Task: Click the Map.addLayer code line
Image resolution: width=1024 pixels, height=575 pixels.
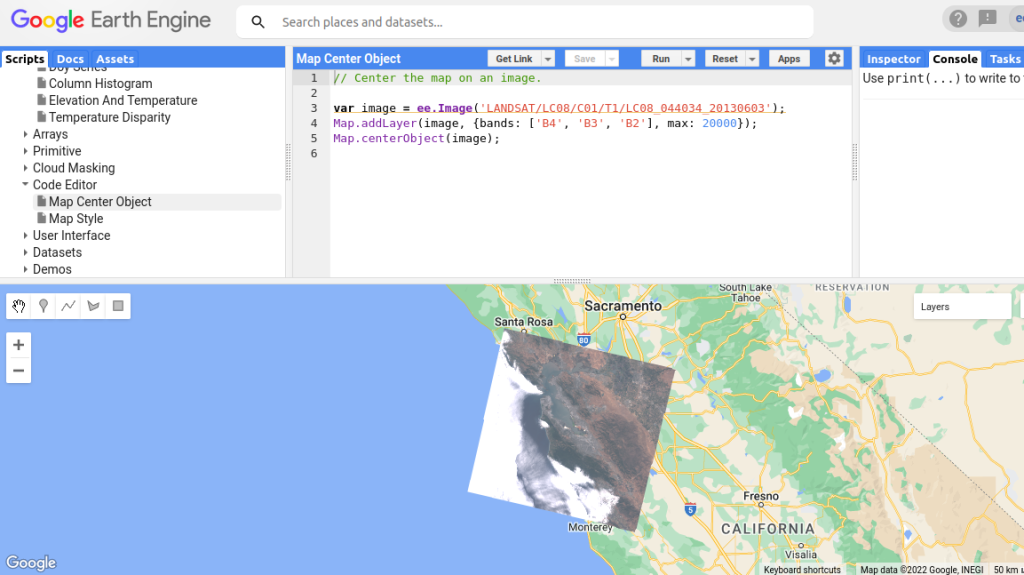Action: pyautogui.click(x=545, y=123)
